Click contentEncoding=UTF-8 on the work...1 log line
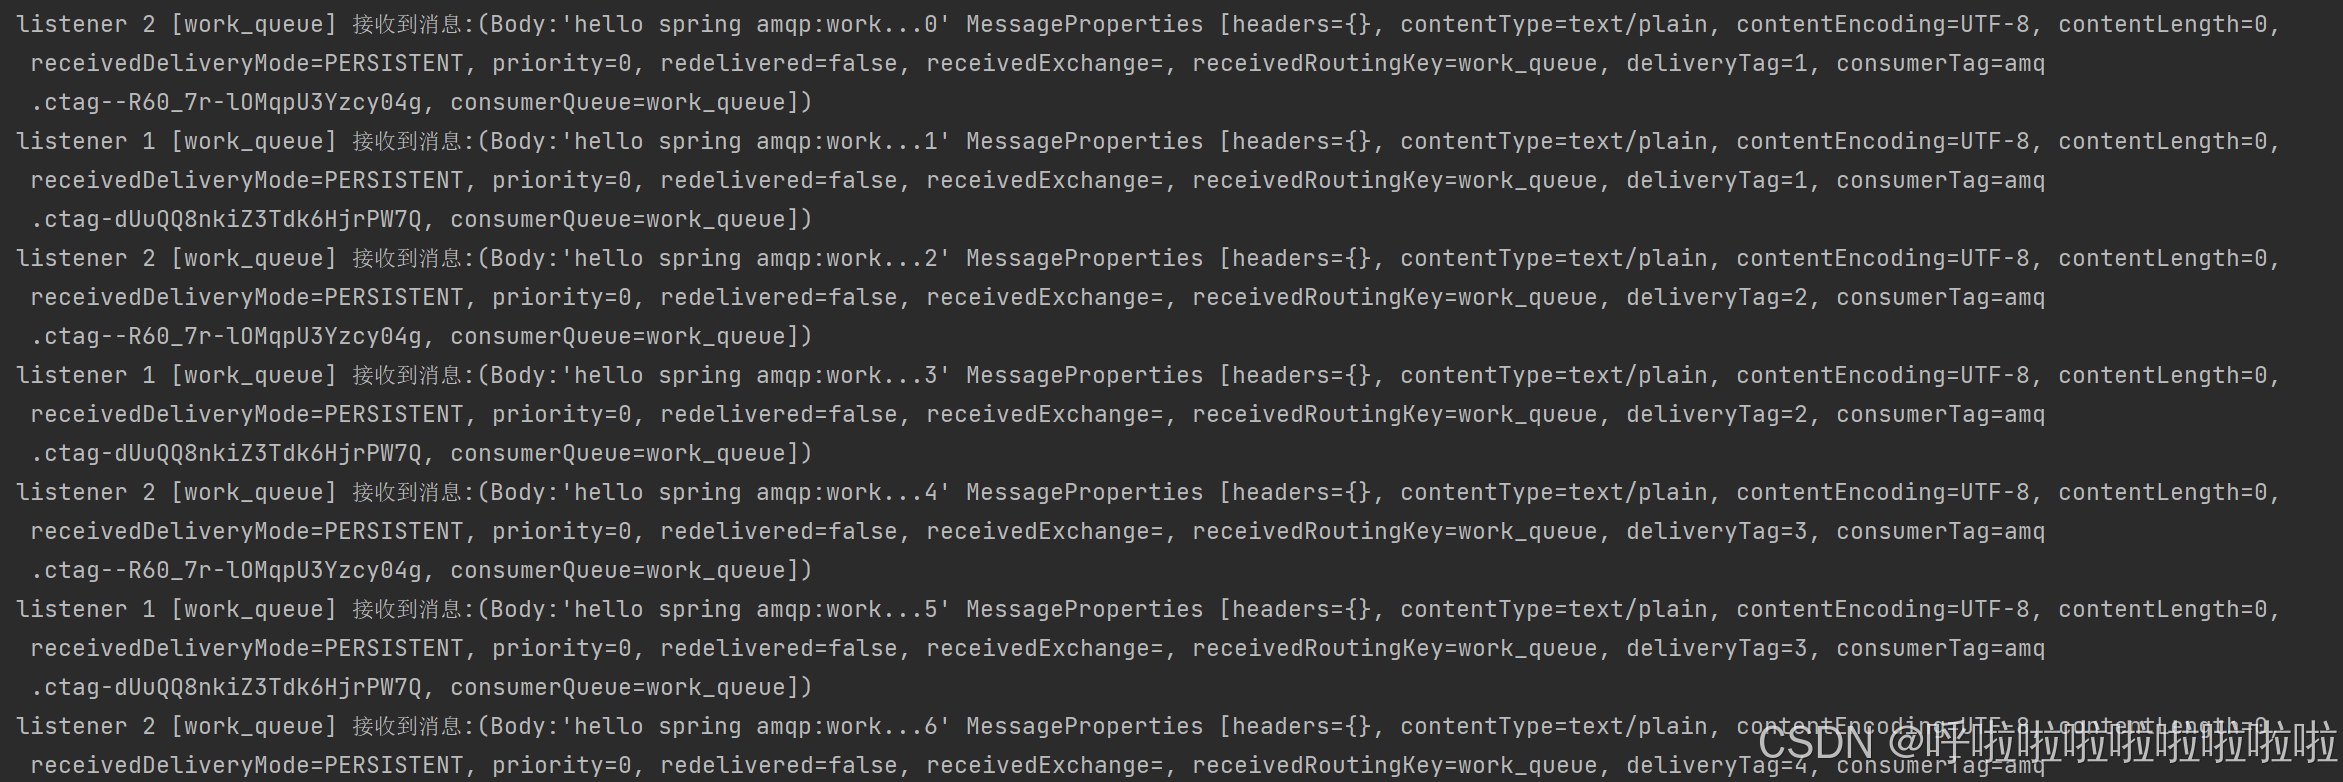Screen dimensions: 2343x782 point(1882,141)
